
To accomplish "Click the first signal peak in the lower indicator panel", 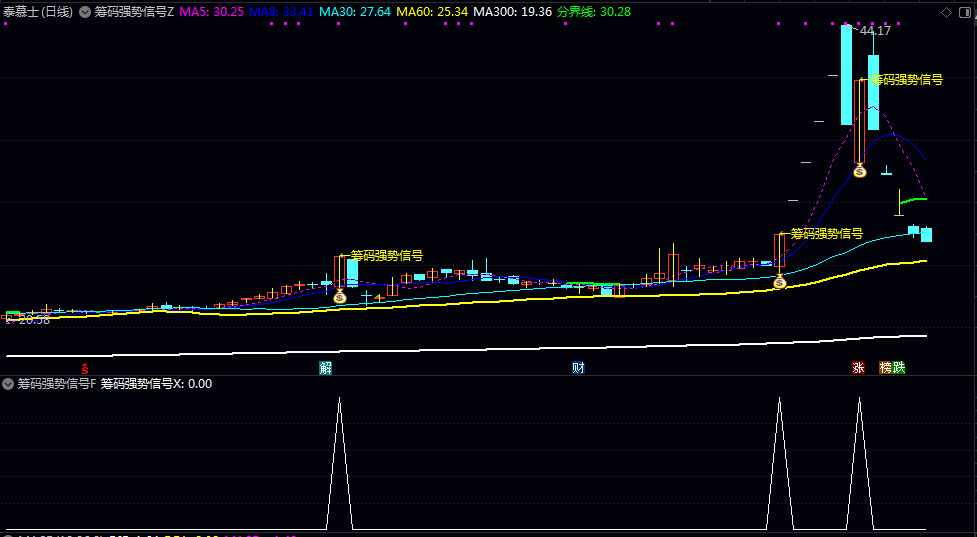I will 339,400.
